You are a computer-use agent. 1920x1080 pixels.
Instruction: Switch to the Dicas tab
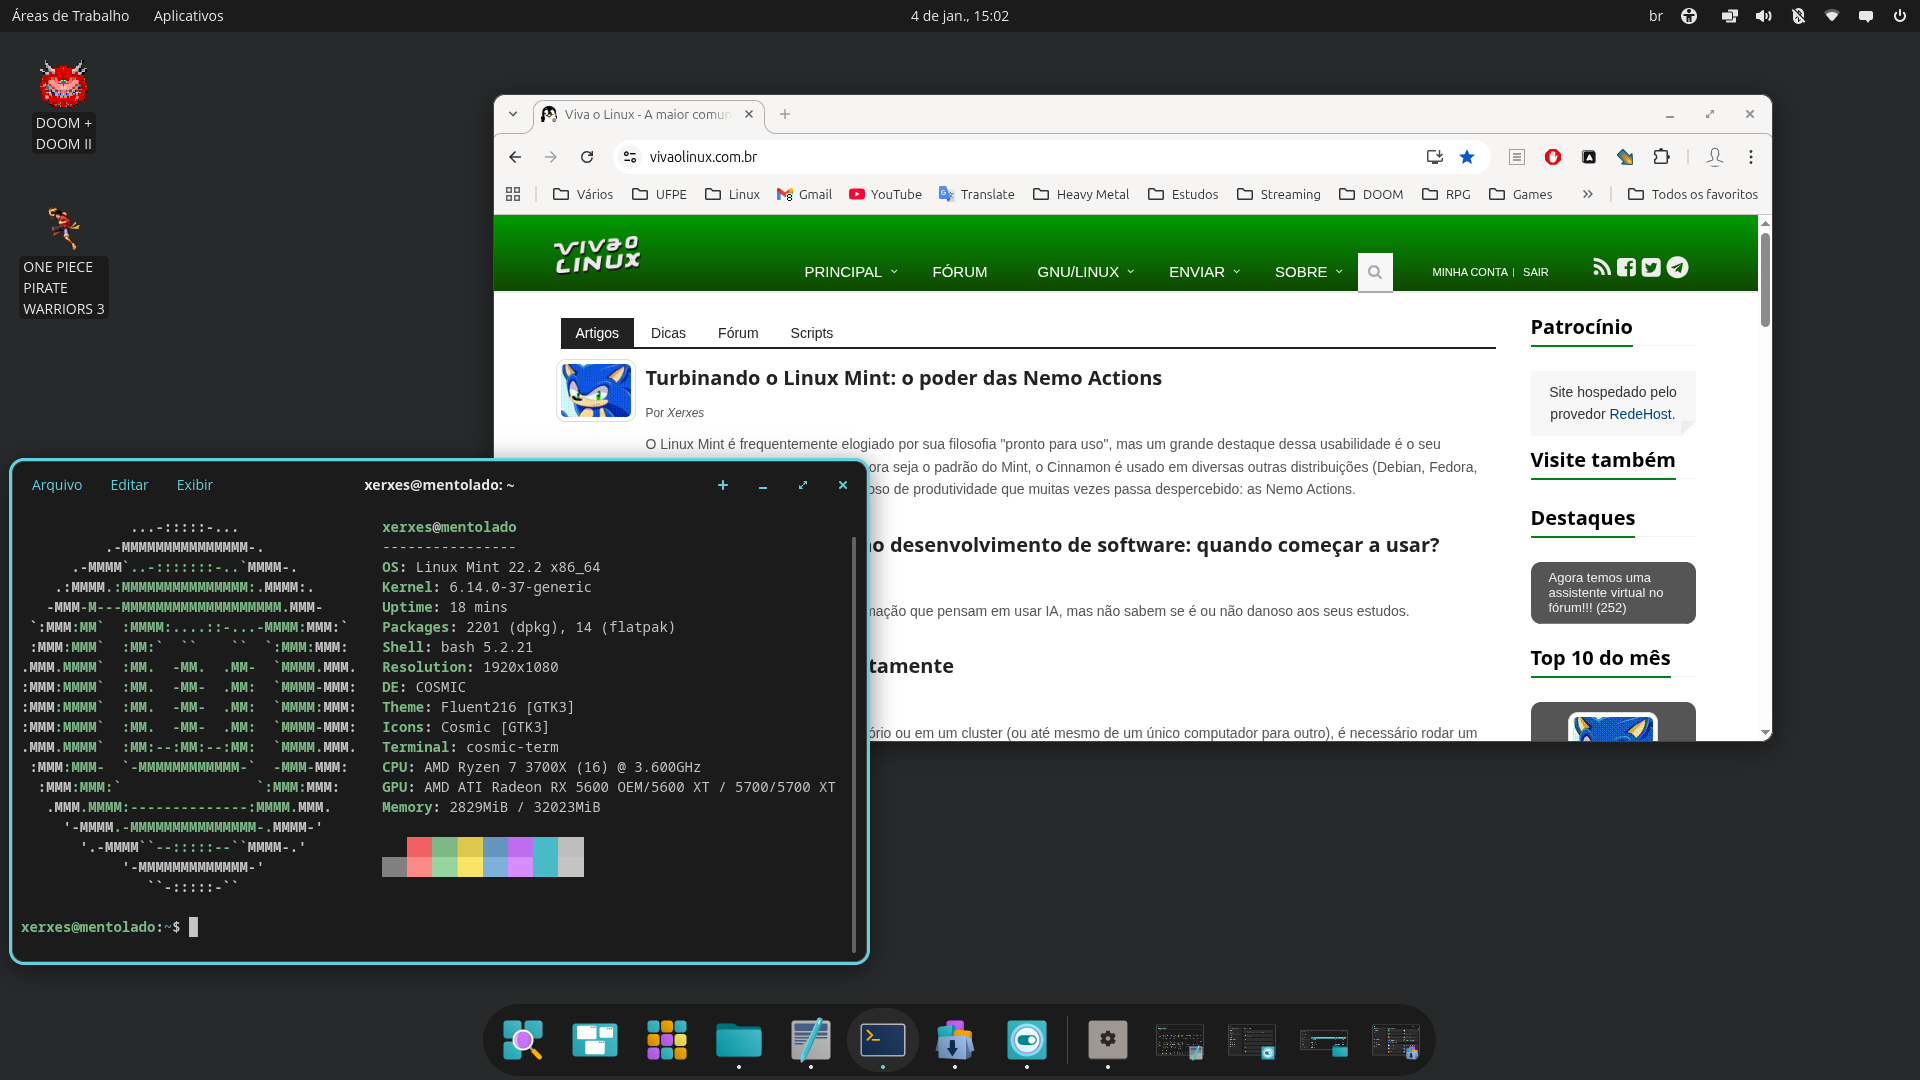click(668, 333)
